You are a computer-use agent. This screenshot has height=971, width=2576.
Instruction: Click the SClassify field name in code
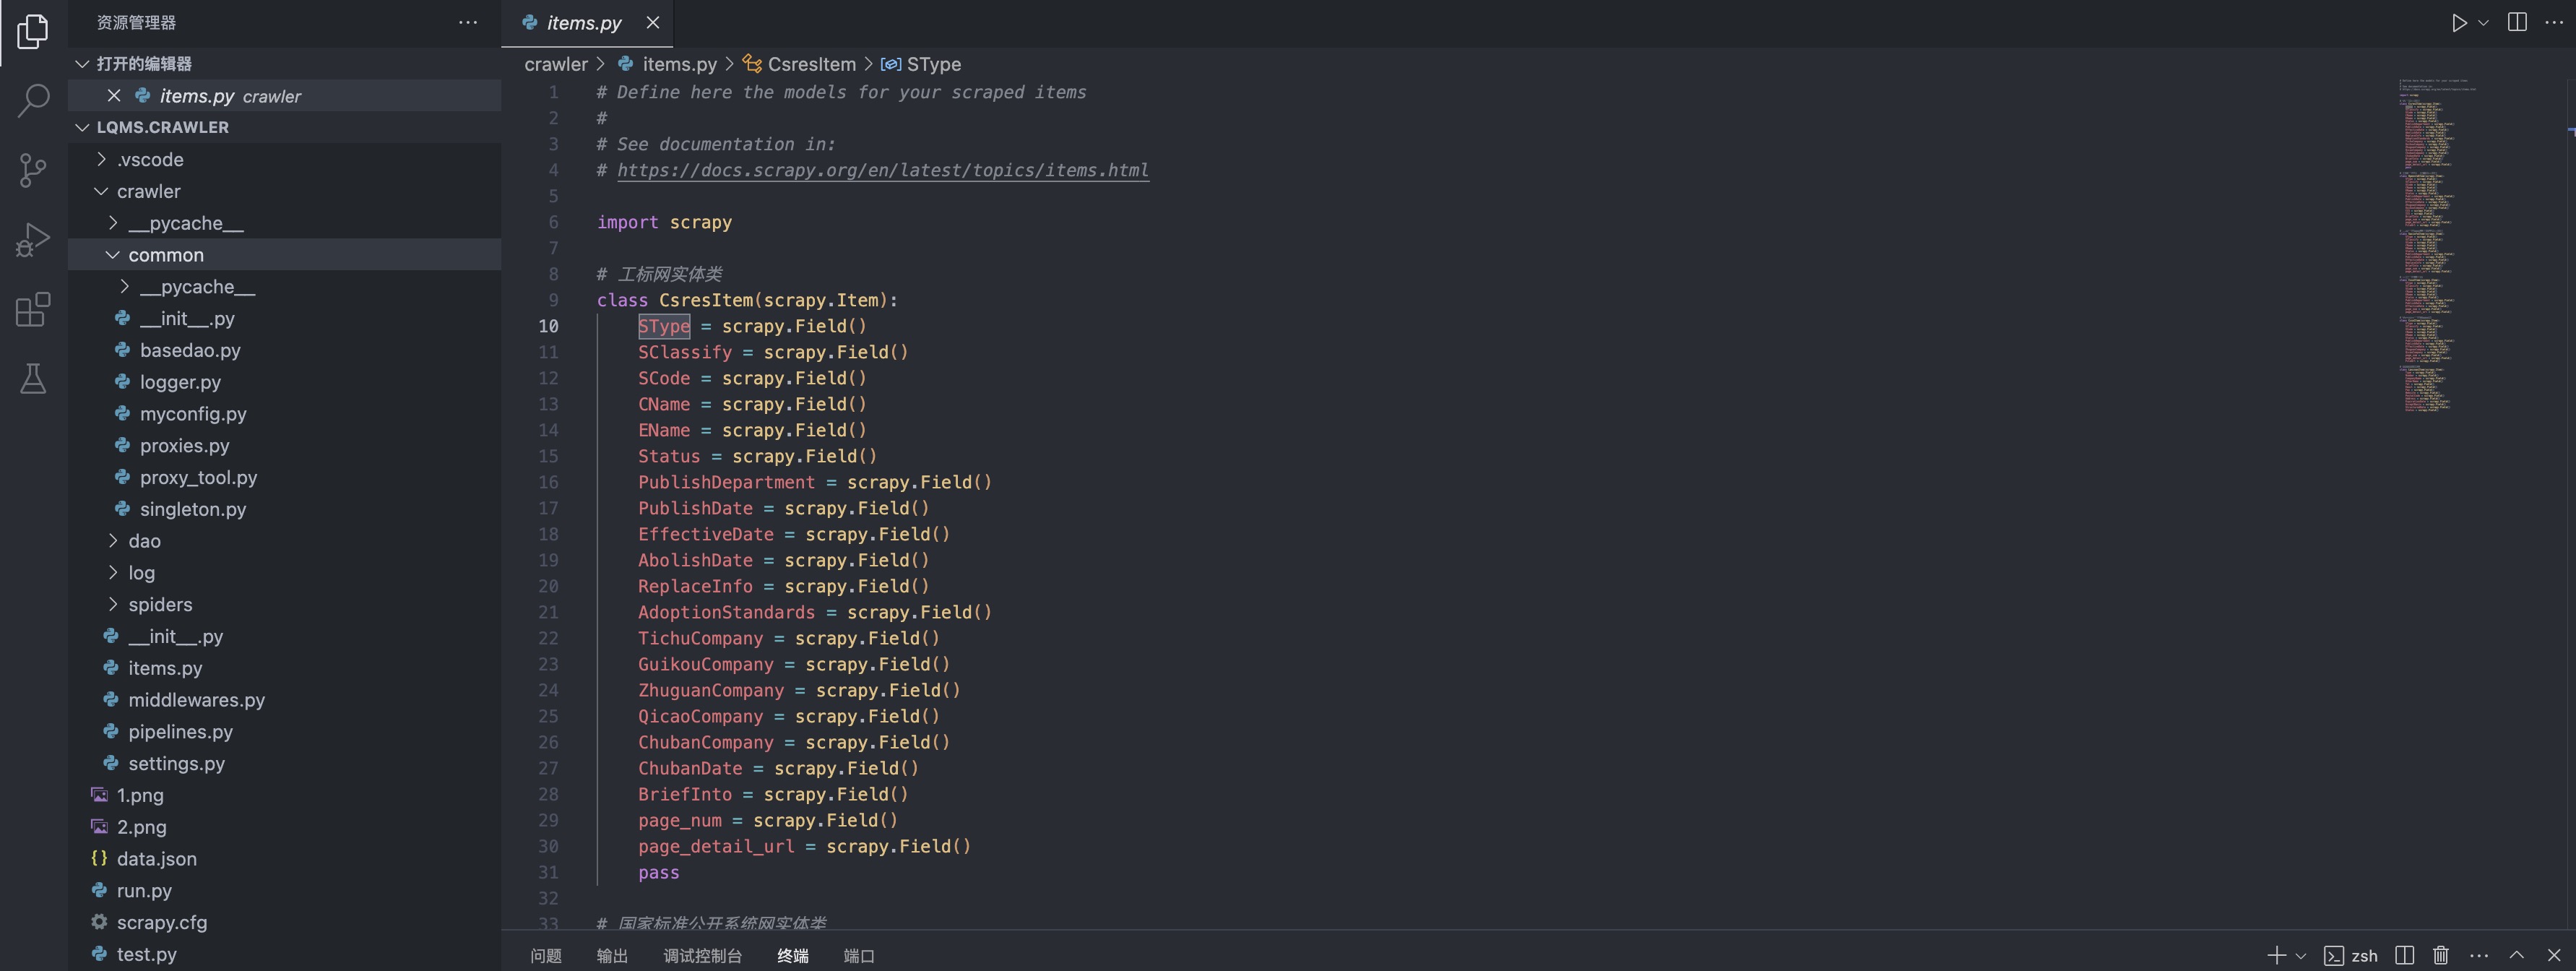coord(685,352)
